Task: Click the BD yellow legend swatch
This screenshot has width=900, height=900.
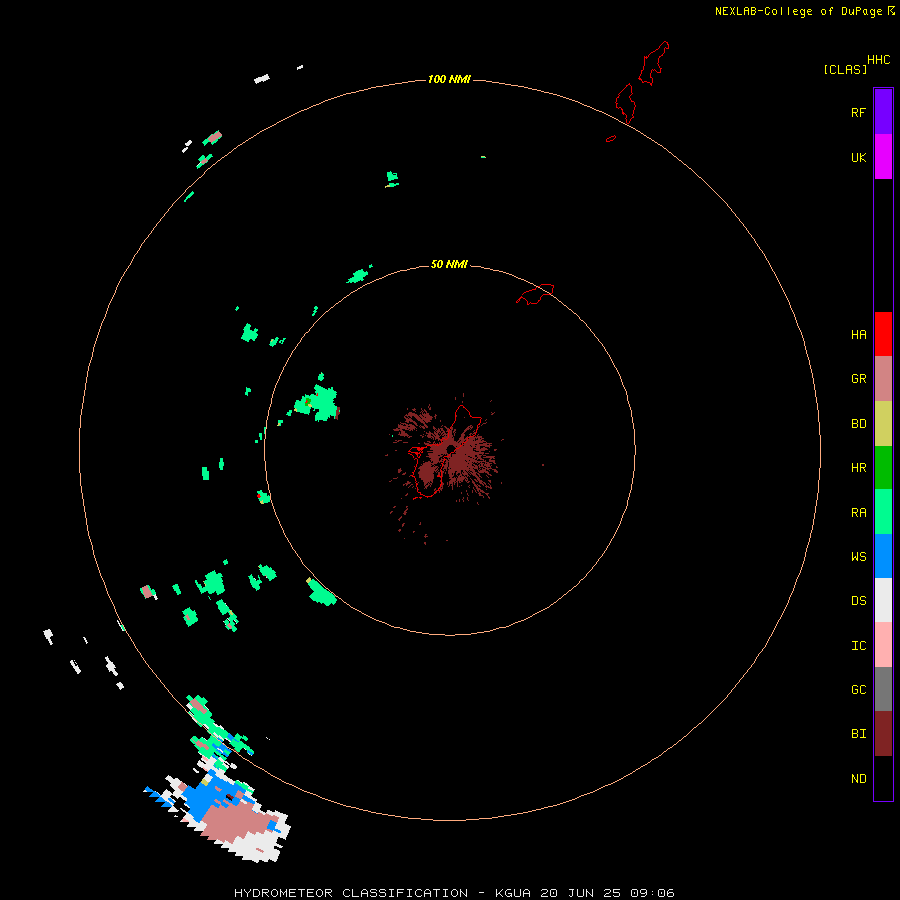Action: [883, 424]
